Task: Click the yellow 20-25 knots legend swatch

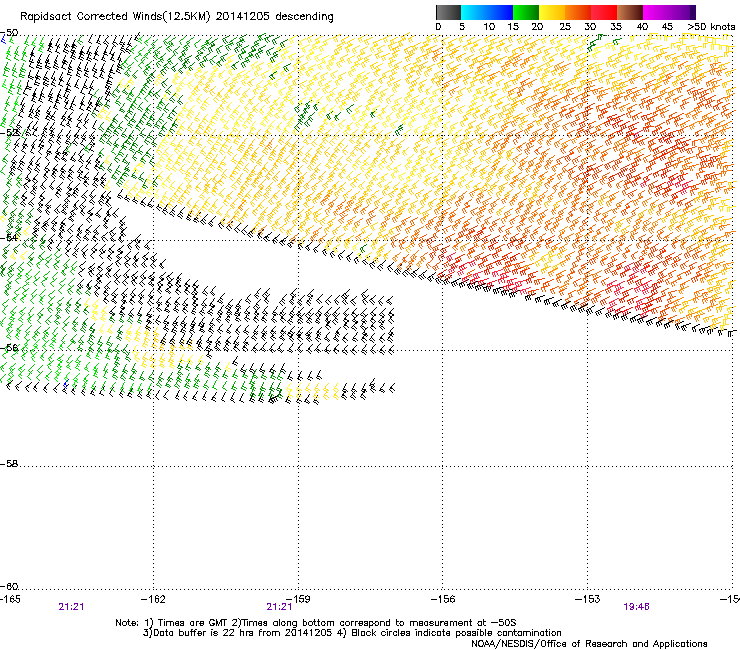Action: pyautogui.click(x=552, y=12)
